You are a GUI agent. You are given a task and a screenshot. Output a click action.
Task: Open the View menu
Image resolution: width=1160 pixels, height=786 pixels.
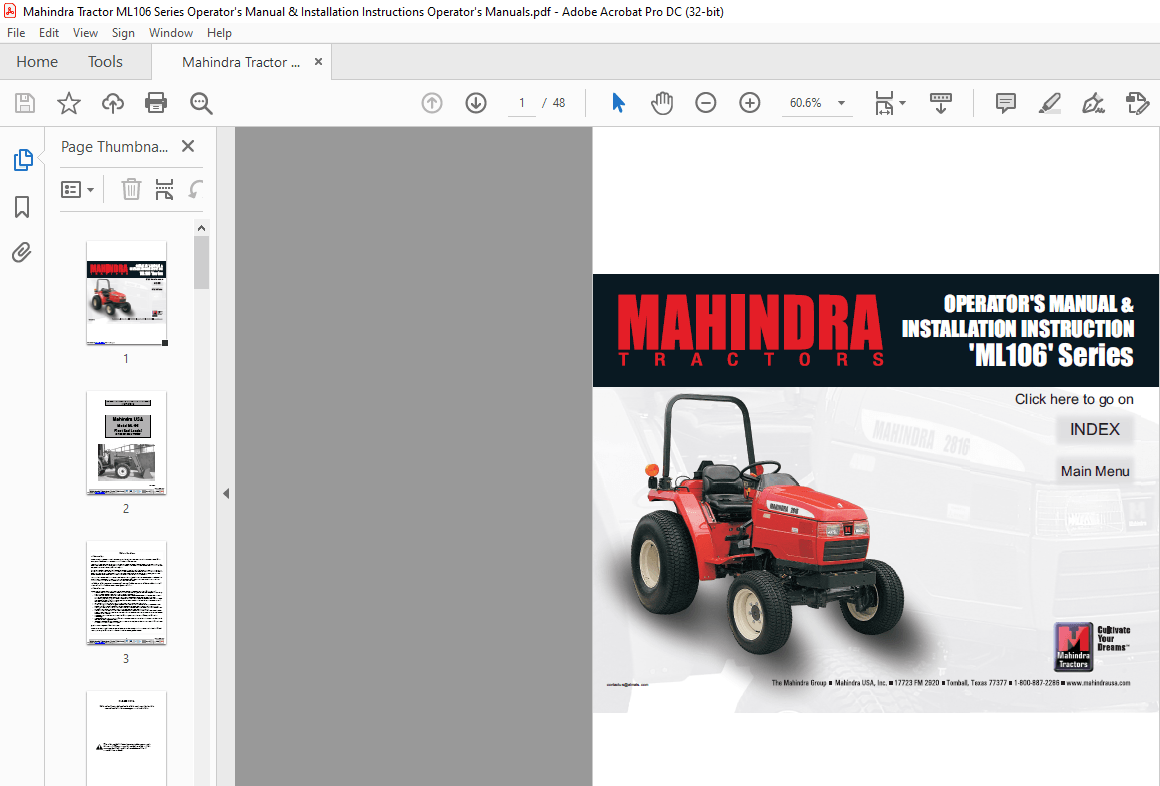pyautogui.click(x=85, y=32)
